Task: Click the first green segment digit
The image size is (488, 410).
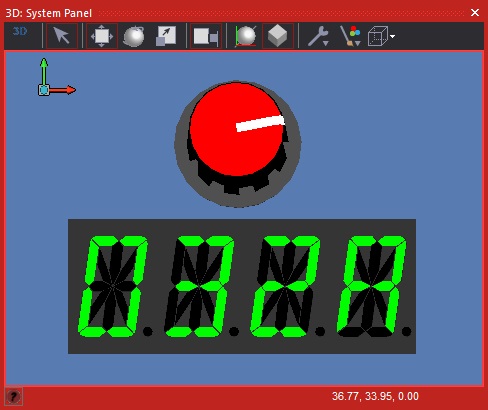Action: (113, 286)
